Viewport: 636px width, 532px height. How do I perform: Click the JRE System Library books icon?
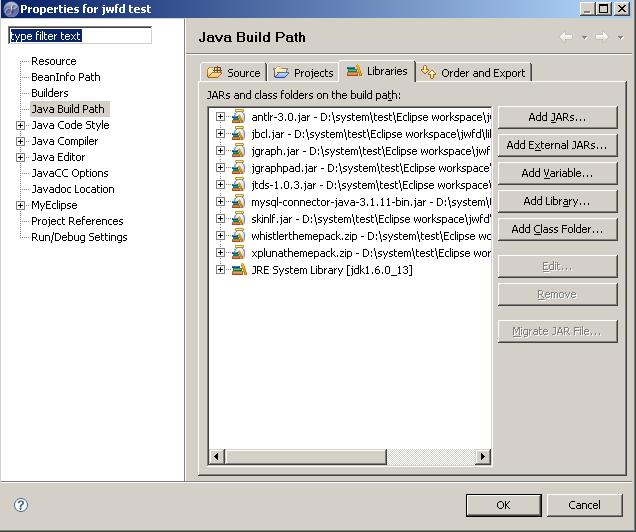pos(239,270)
